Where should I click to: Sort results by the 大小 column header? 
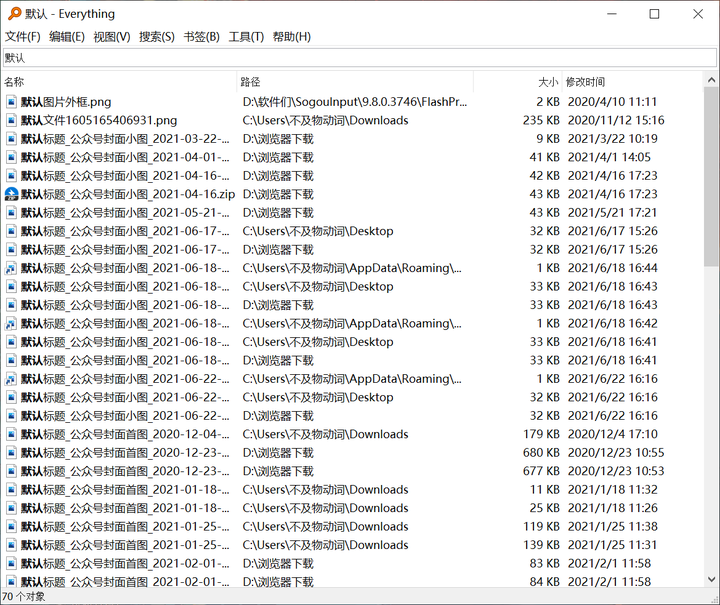tap(518, 82)
